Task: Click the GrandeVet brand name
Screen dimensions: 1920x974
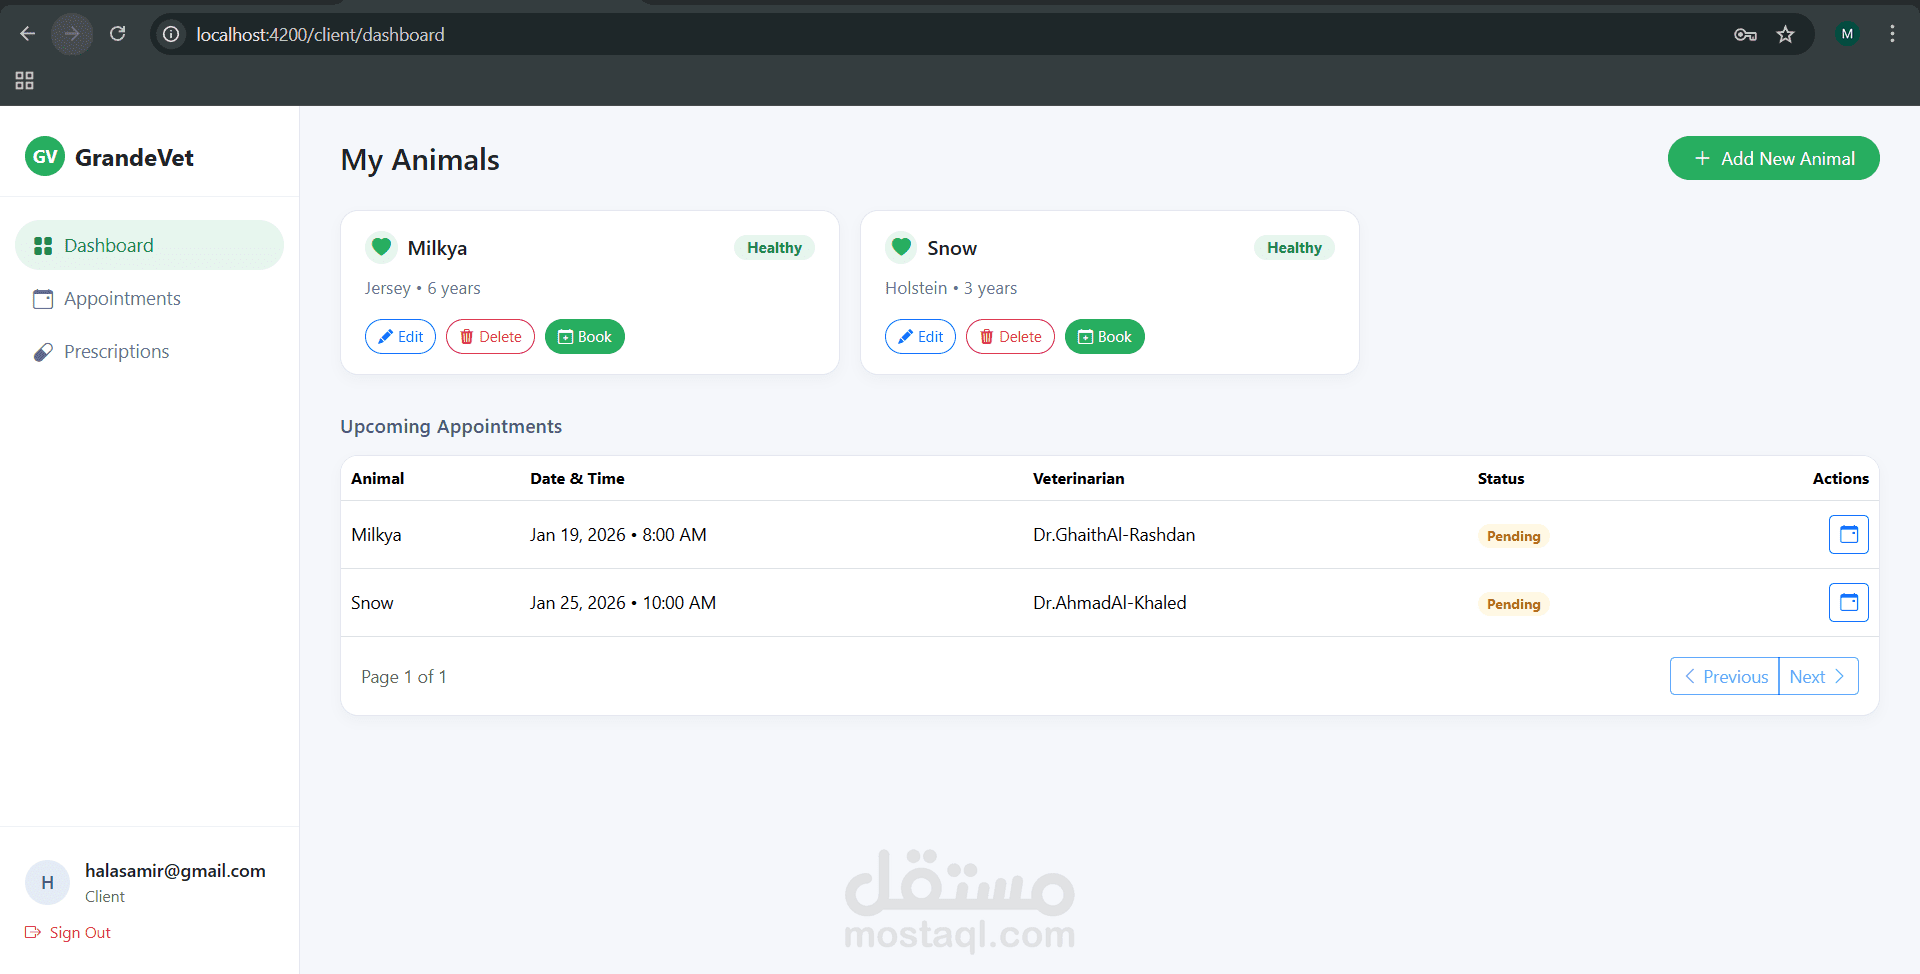Action: (134, 157)
